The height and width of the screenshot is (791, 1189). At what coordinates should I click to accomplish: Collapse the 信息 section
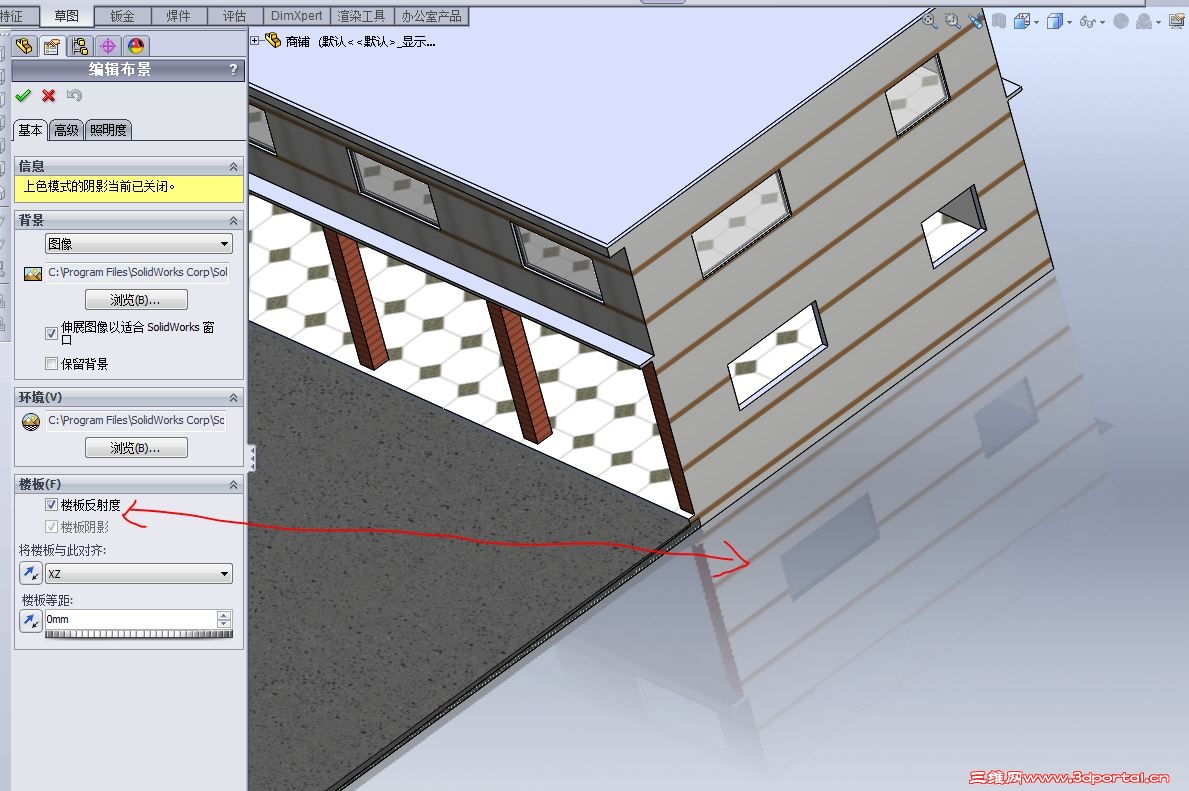pyautogui.click(x=234, y=166)
